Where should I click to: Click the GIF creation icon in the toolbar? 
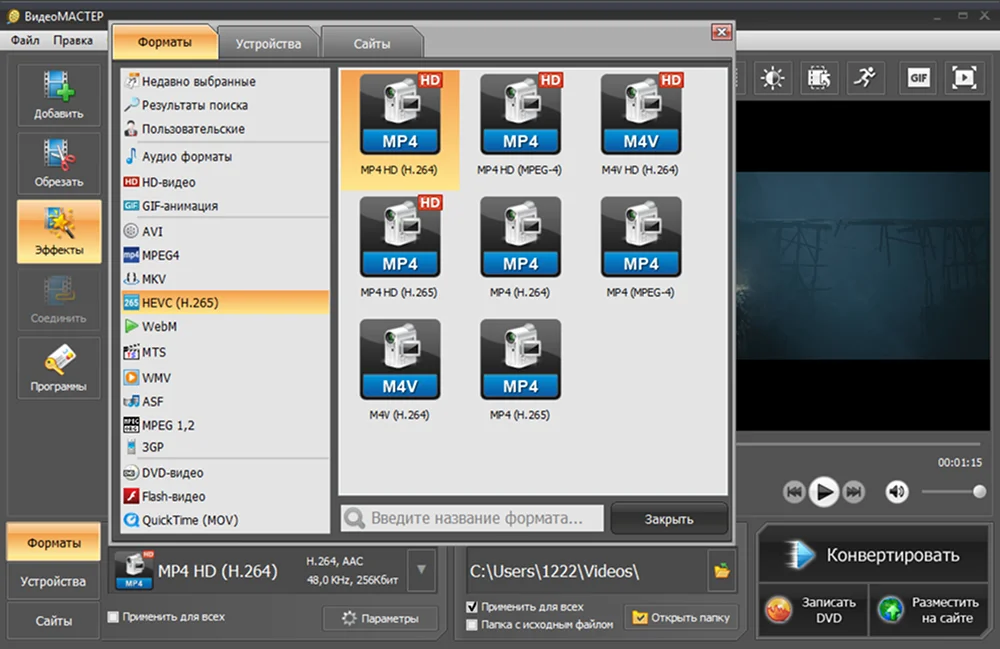pos(918,77)
